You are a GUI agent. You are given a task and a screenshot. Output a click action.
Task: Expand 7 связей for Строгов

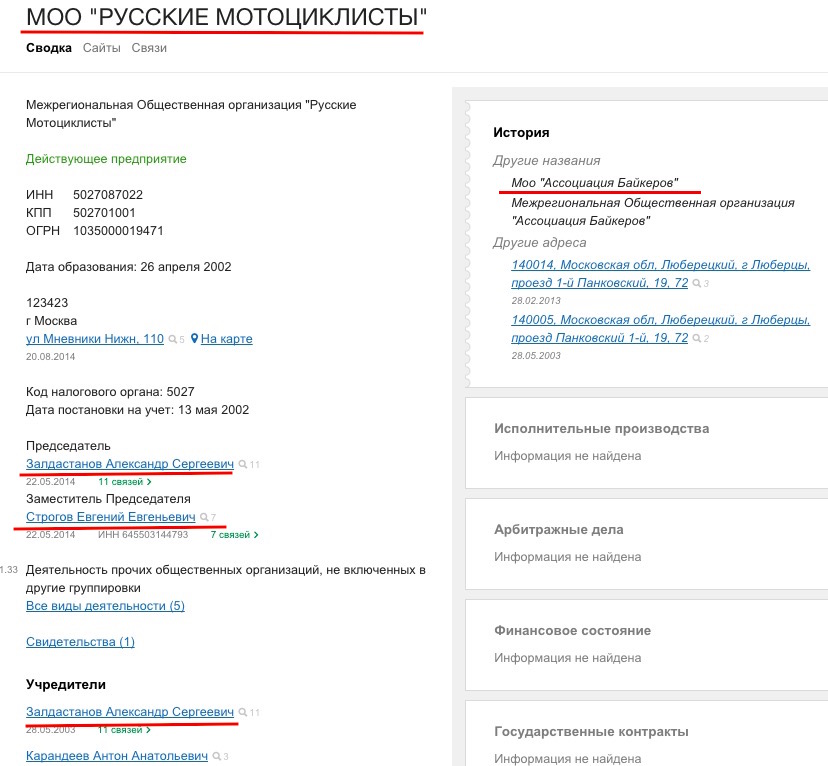coord(234,534)
